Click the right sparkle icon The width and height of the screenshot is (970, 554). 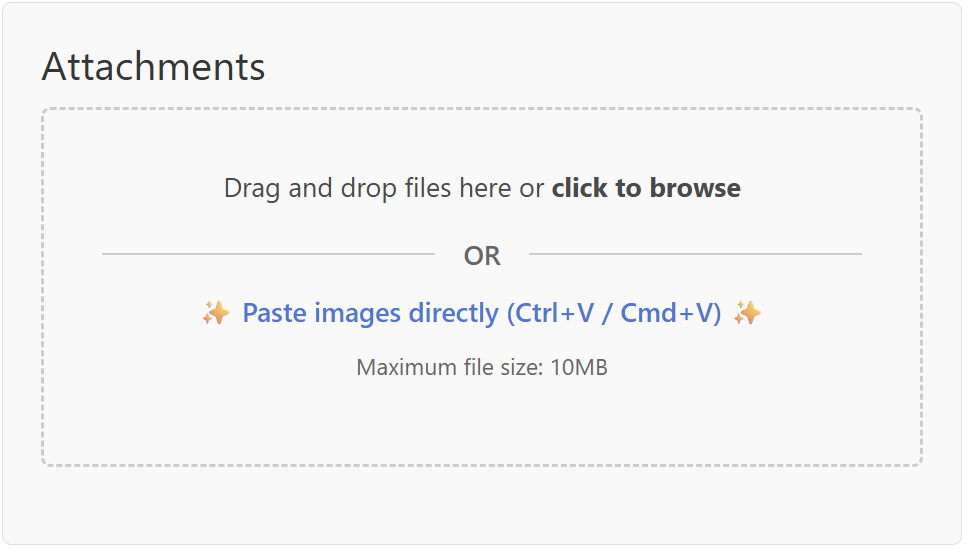tap(747, 314)
